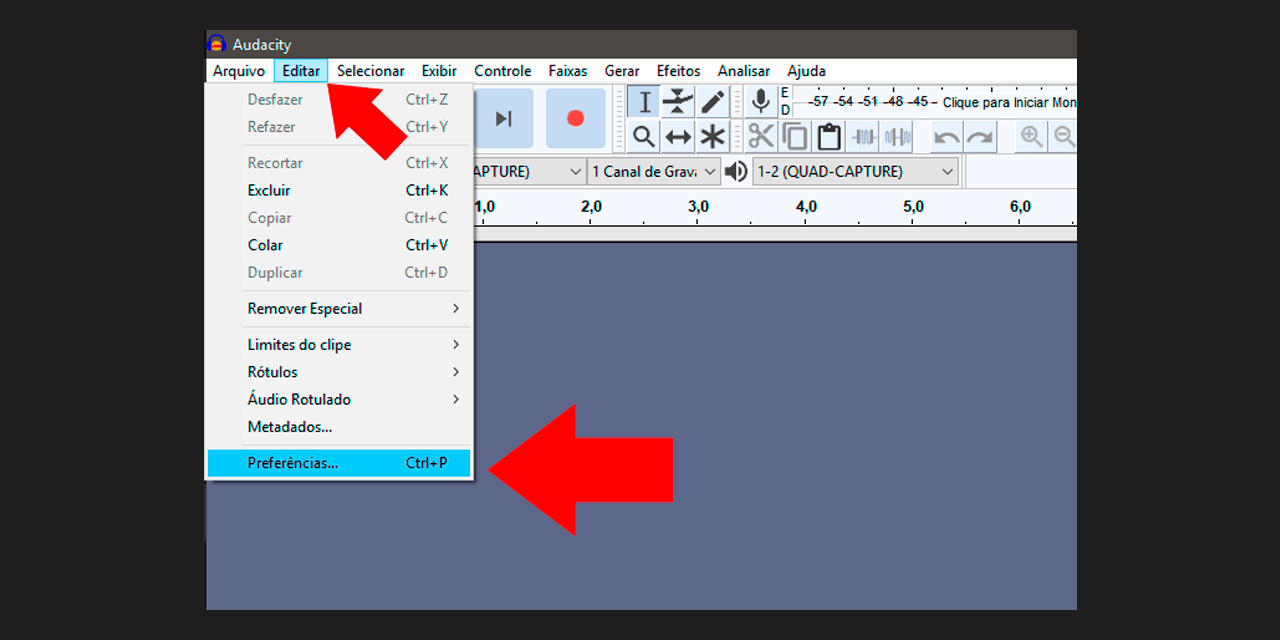Select the Envelope tool
This screenshot has height=640, width=1280.
pos(678,102)
